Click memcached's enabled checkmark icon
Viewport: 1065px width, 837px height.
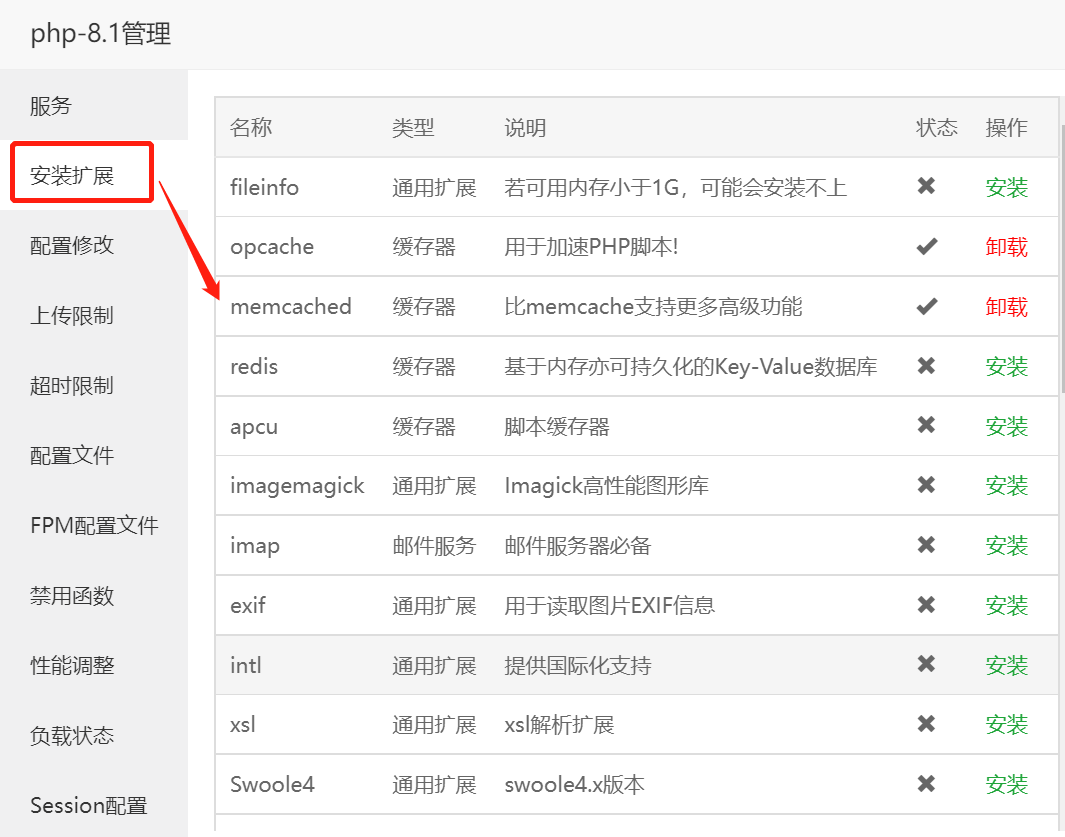(x=927, y=306)
